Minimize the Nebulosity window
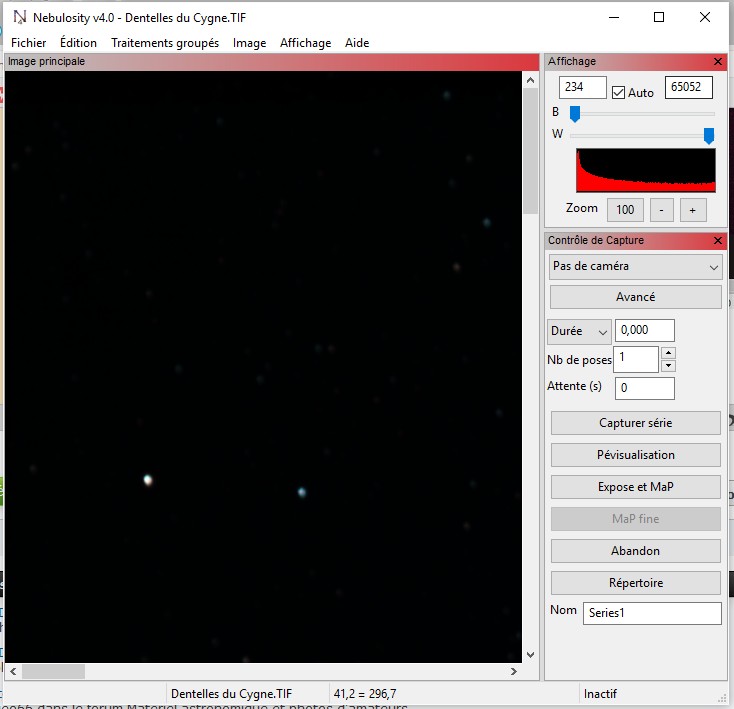Screen dimensions: 734x709 click(614, 17)
